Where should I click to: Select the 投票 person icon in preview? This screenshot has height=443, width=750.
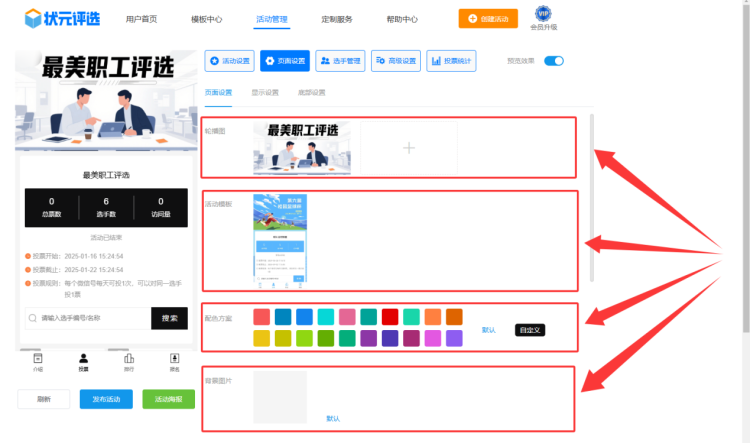coord(84,360)
